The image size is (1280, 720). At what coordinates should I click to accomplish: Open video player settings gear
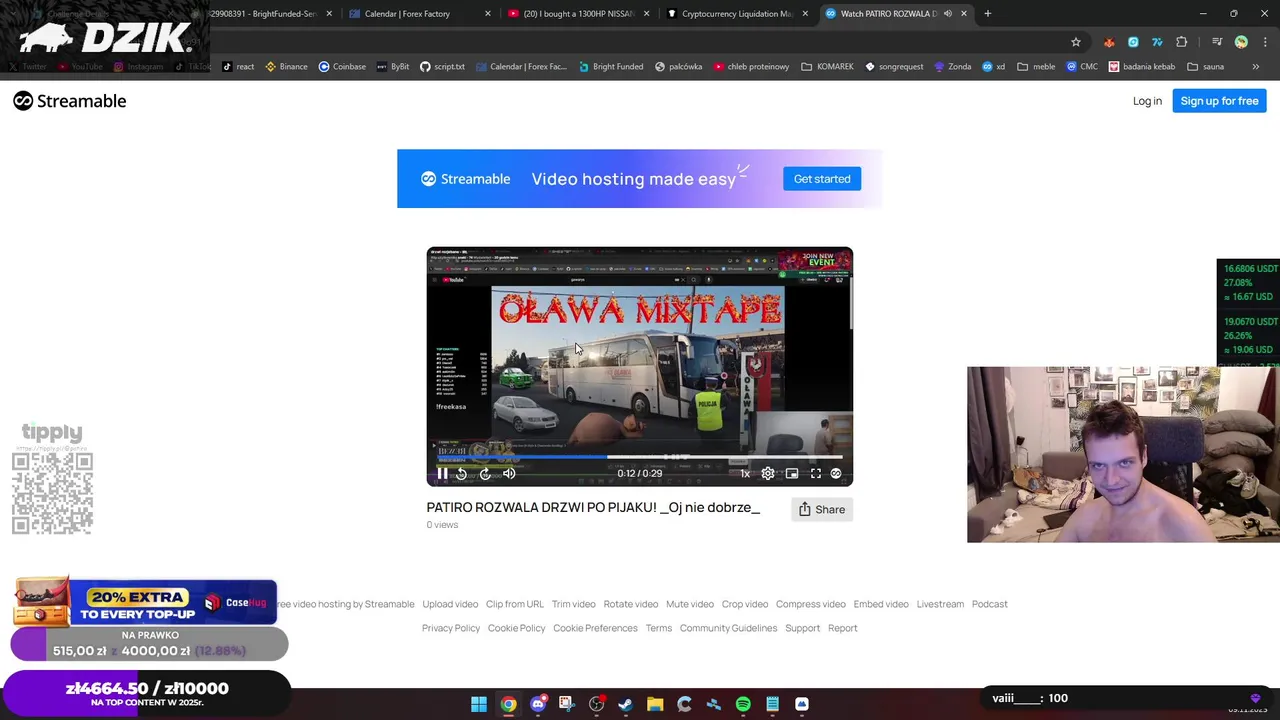[768, 474]
